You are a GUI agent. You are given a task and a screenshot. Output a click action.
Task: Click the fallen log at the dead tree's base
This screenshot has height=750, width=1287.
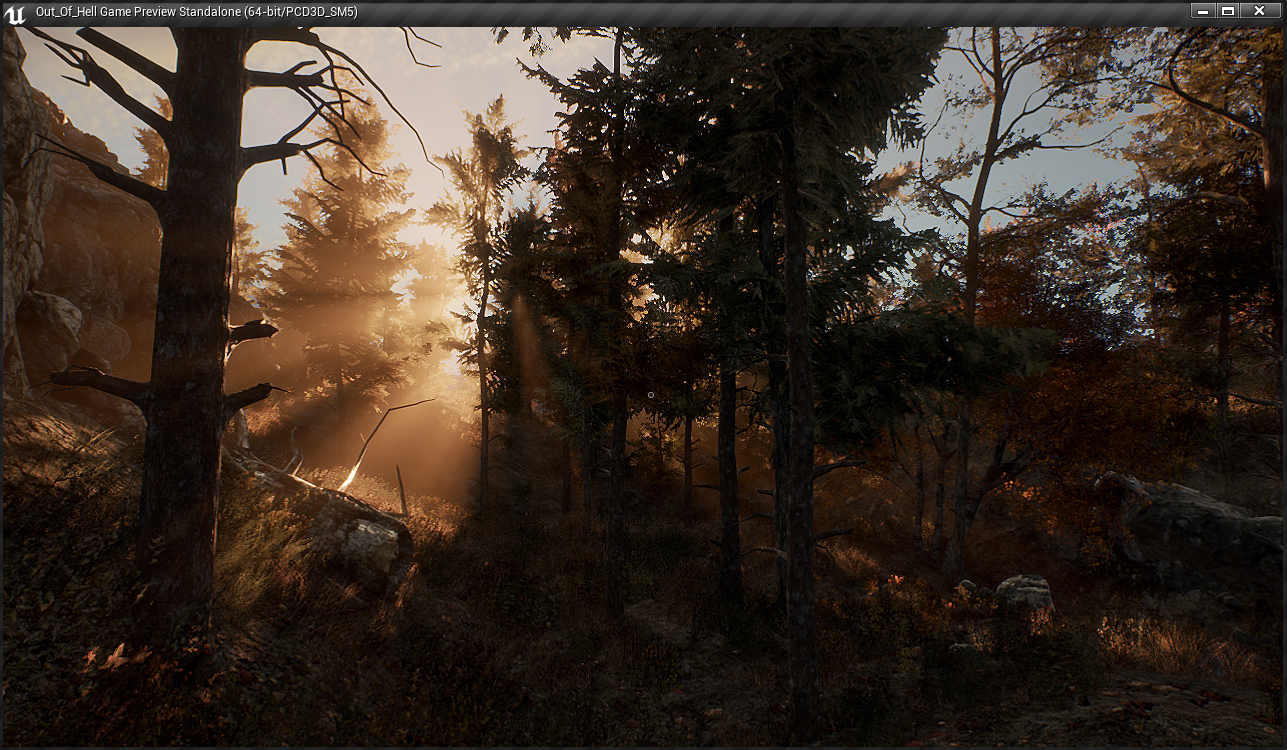340,520
